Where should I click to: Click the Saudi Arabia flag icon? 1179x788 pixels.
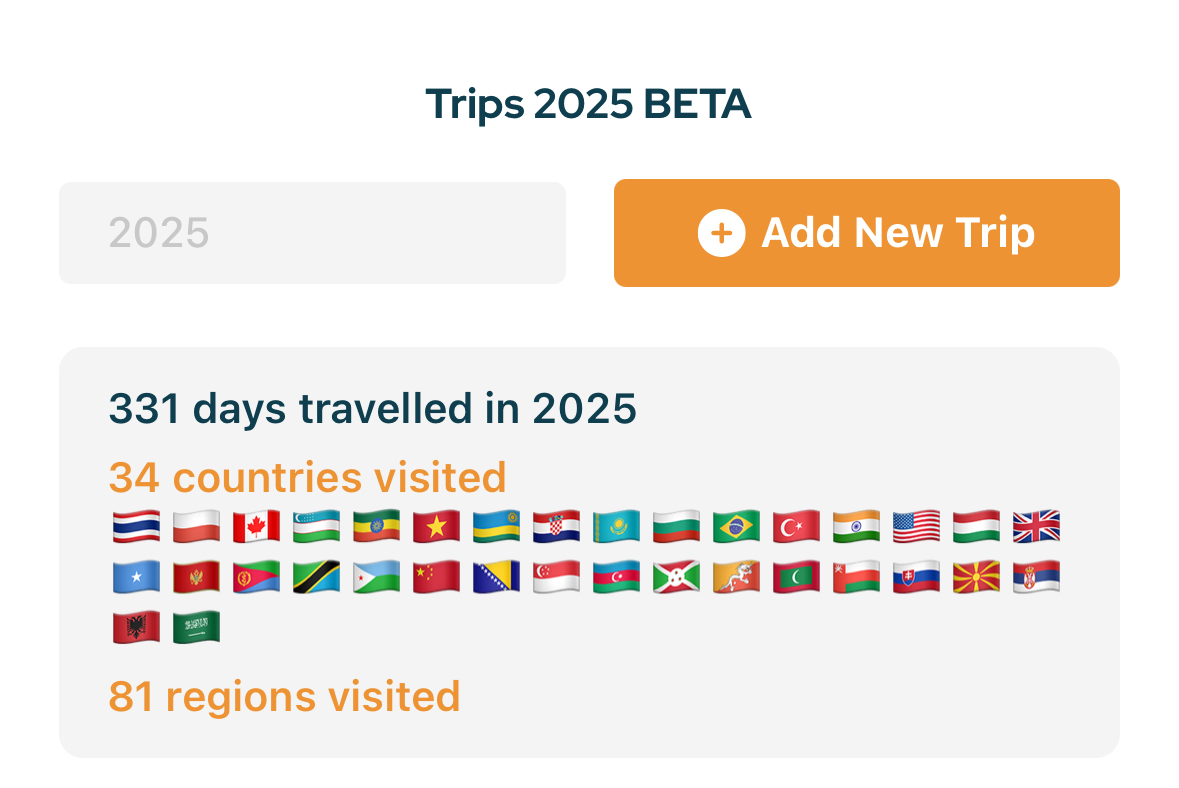click(197, 627)
